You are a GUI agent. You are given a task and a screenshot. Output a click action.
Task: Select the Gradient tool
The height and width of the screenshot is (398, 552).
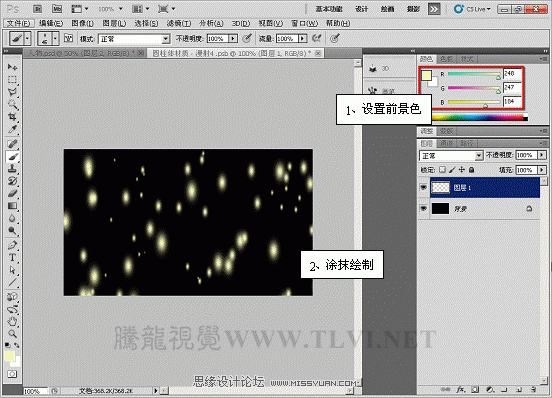pos(12,206)
